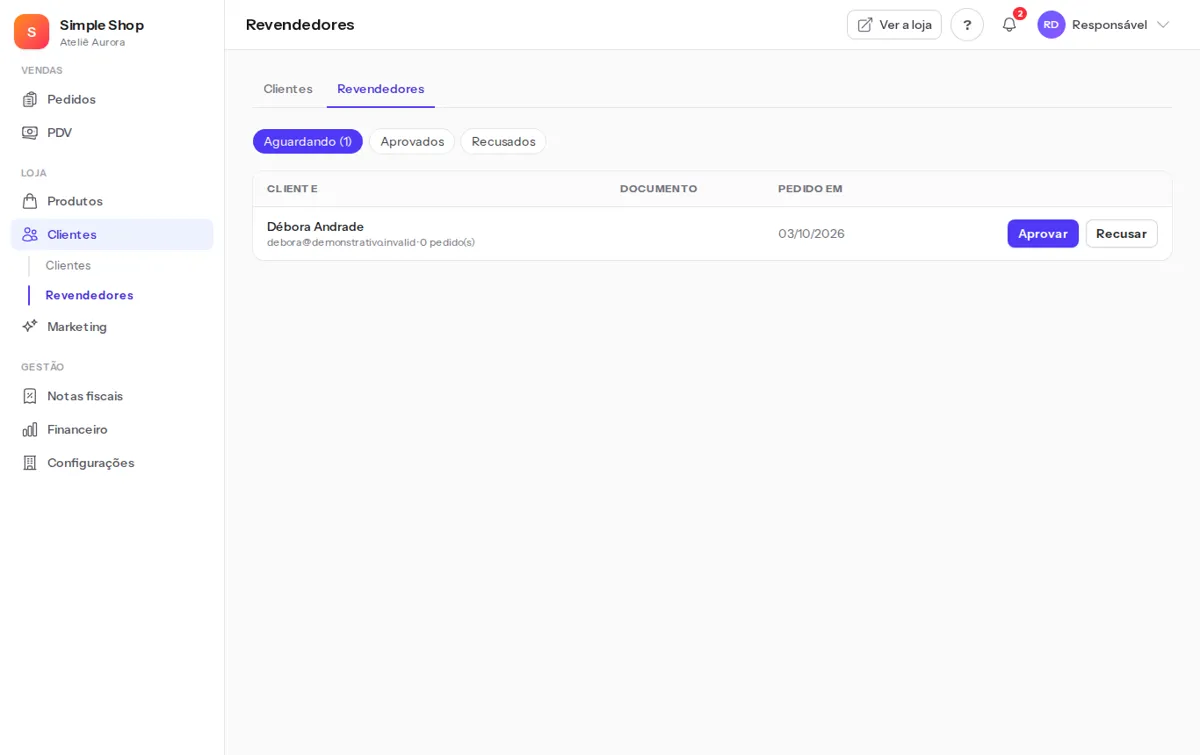Click the Documento column header
Viewport: 1200px width, 755px height.
(x=658, y=189)
